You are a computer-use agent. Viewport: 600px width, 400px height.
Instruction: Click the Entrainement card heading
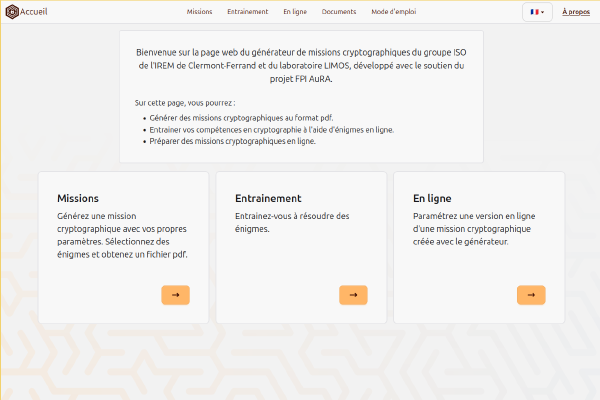(x=268, y=198)
